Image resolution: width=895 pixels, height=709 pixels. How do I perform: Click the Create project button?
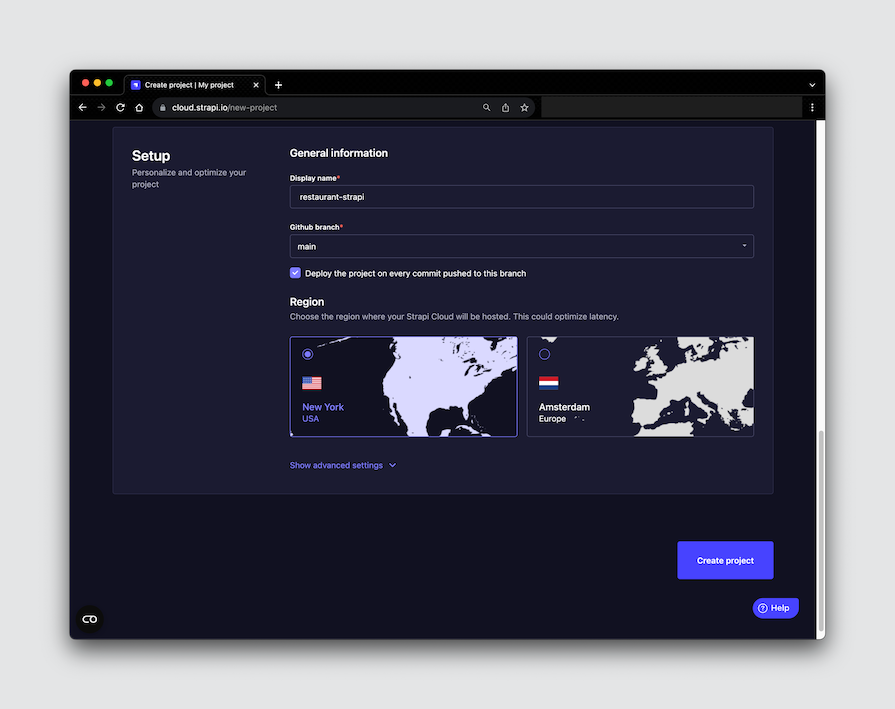click(724, 560)
